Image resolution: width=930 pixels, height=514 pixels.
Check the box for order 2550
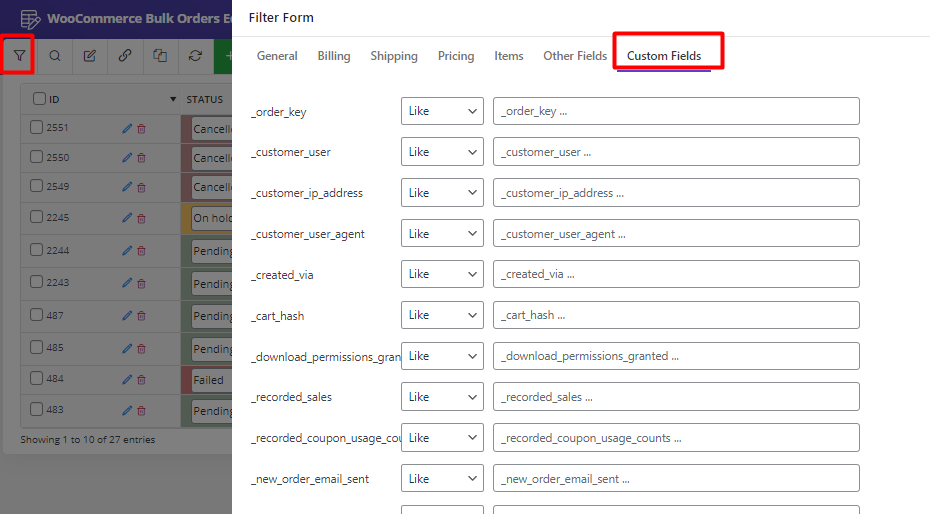[36, 157]
